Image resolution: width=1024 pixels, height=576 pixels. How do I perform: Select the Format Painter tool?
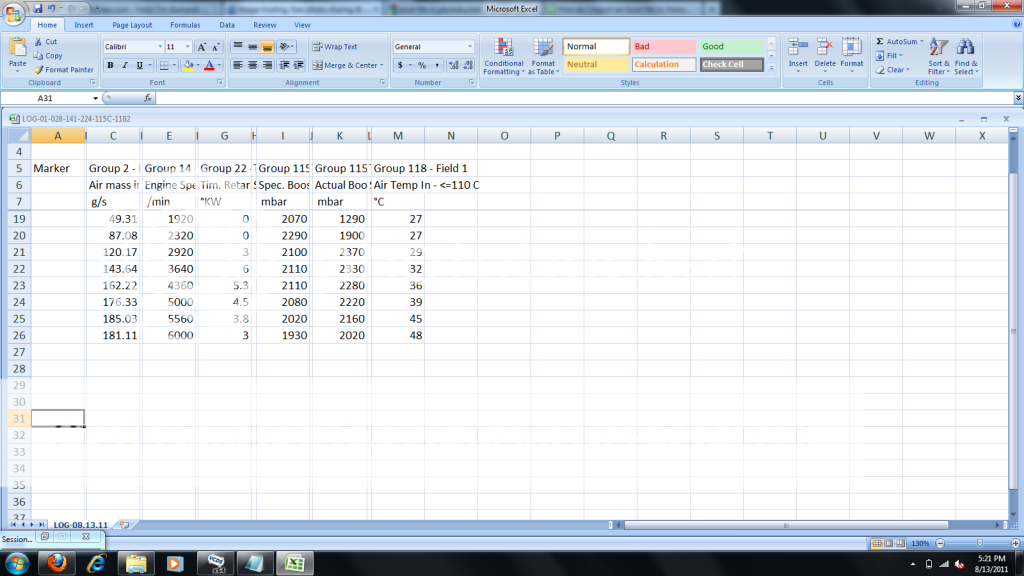(x=63, y=70)
